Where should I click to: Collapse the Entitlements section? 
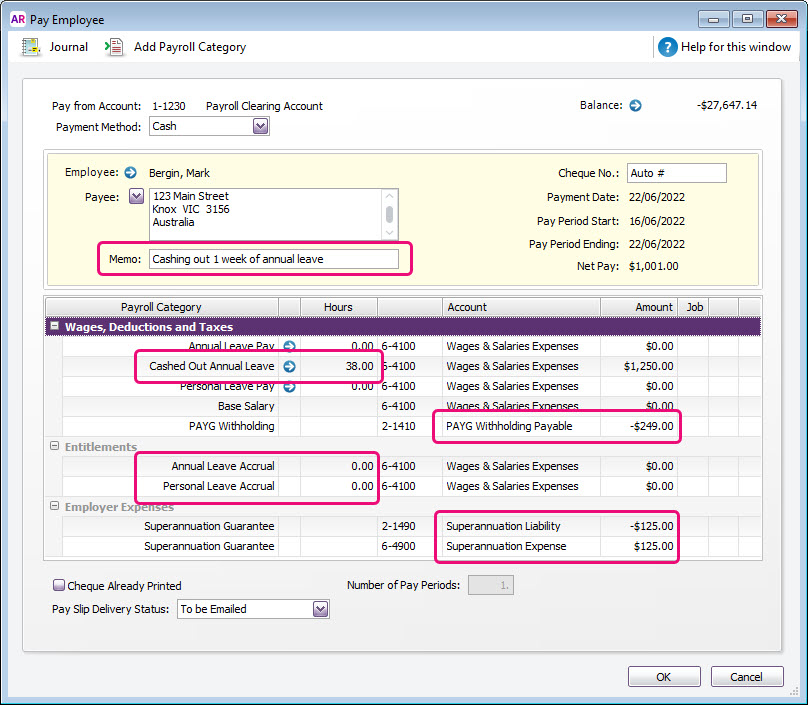54,446
